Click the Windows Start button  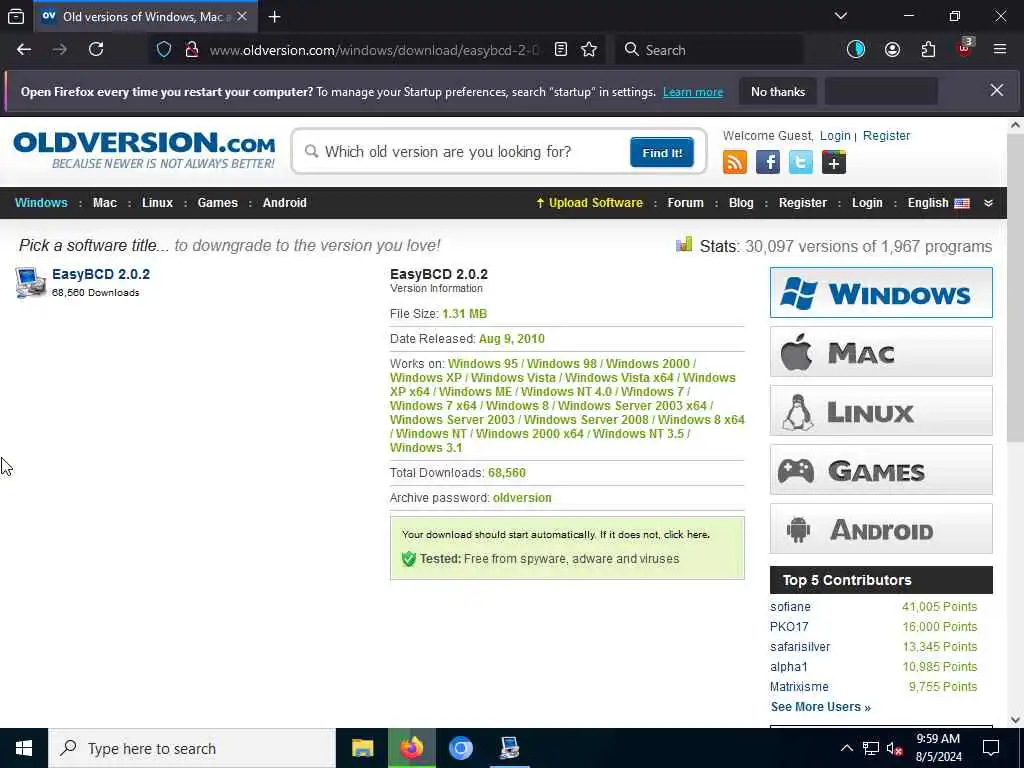tap(24, 748)
